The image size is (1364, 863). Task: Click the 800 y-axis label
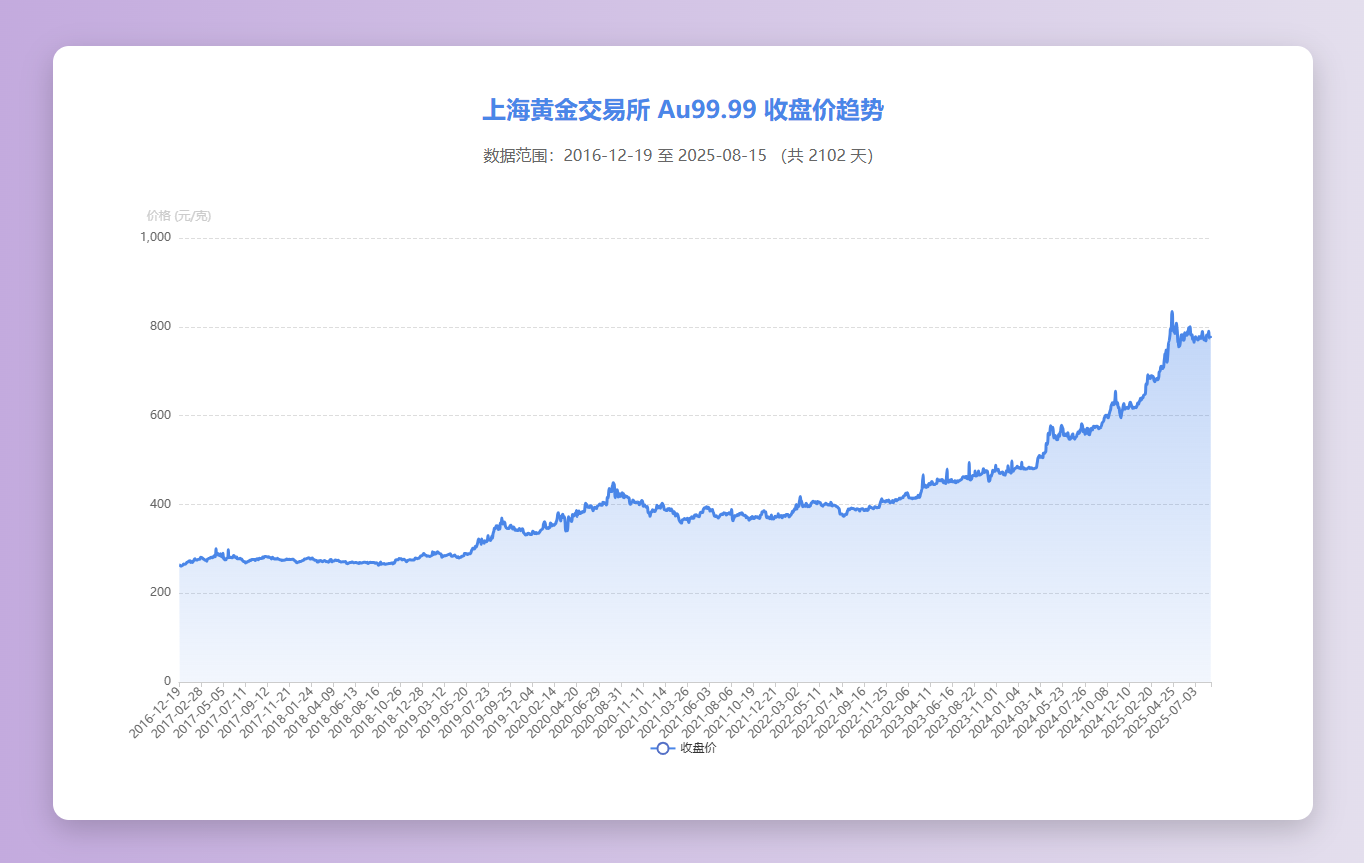coord(161,326)
